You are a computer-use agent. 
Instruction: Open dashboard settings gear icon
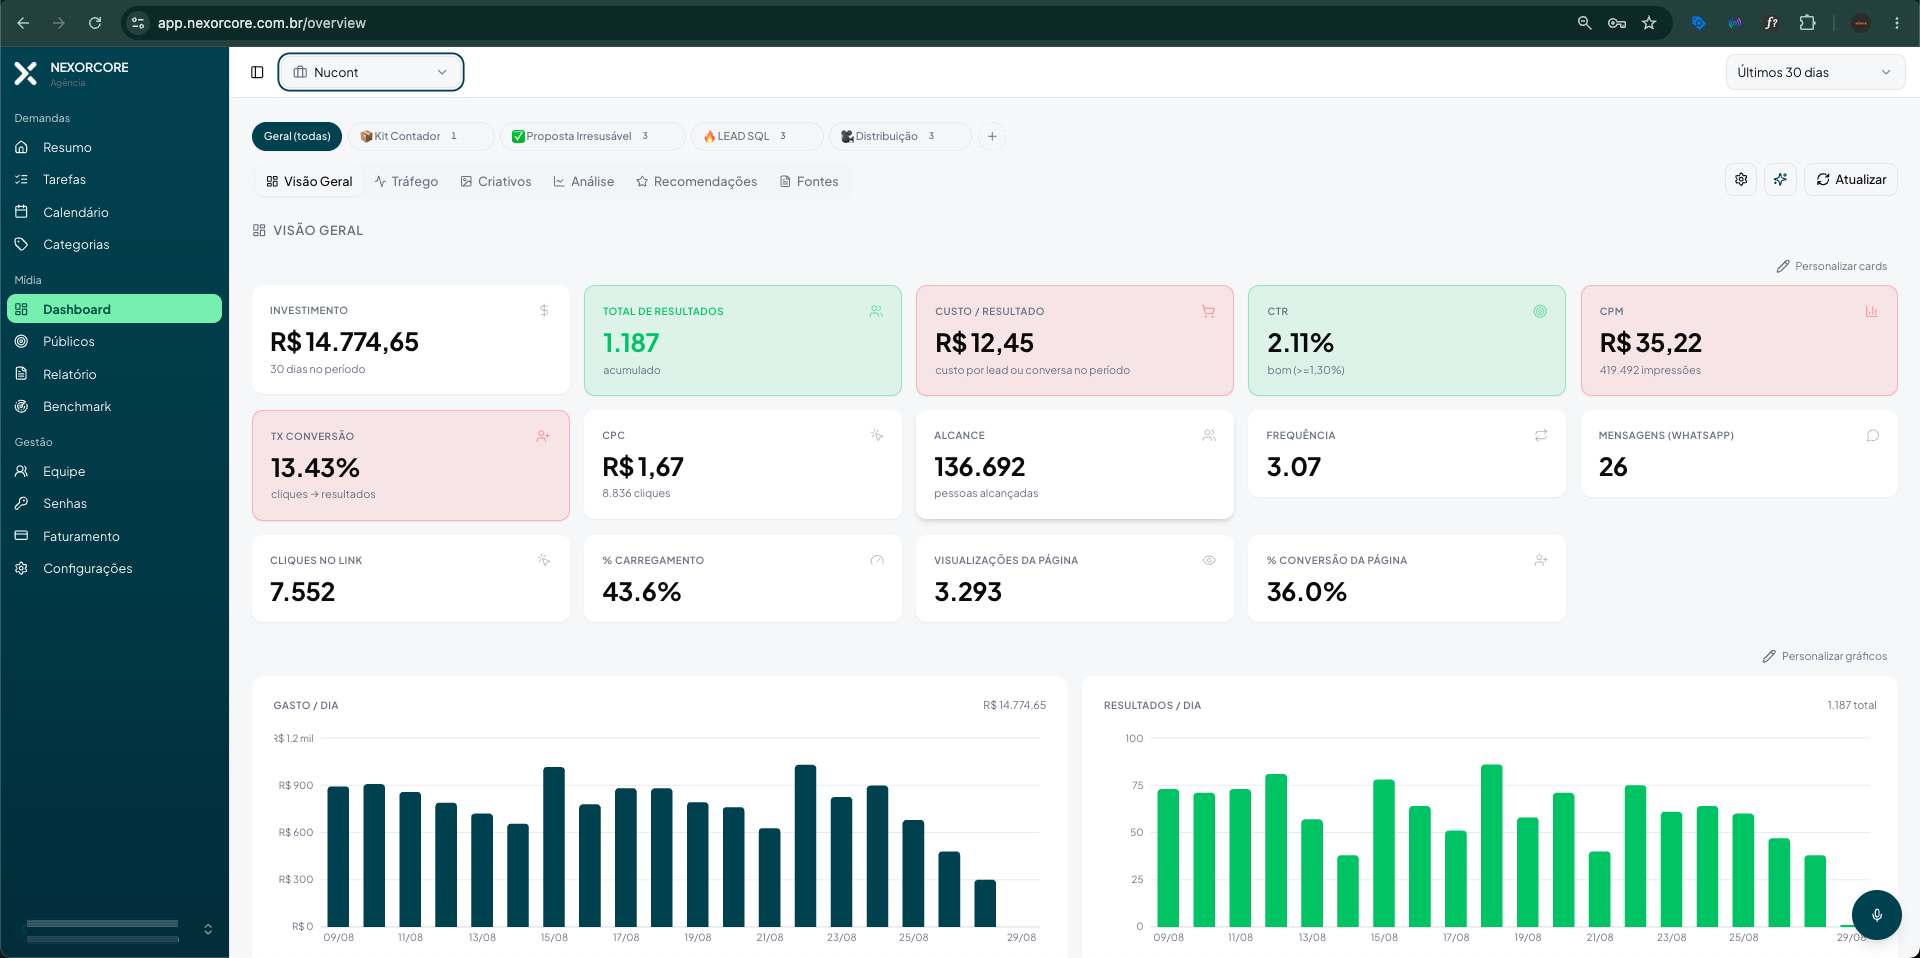coord(1741,179)
